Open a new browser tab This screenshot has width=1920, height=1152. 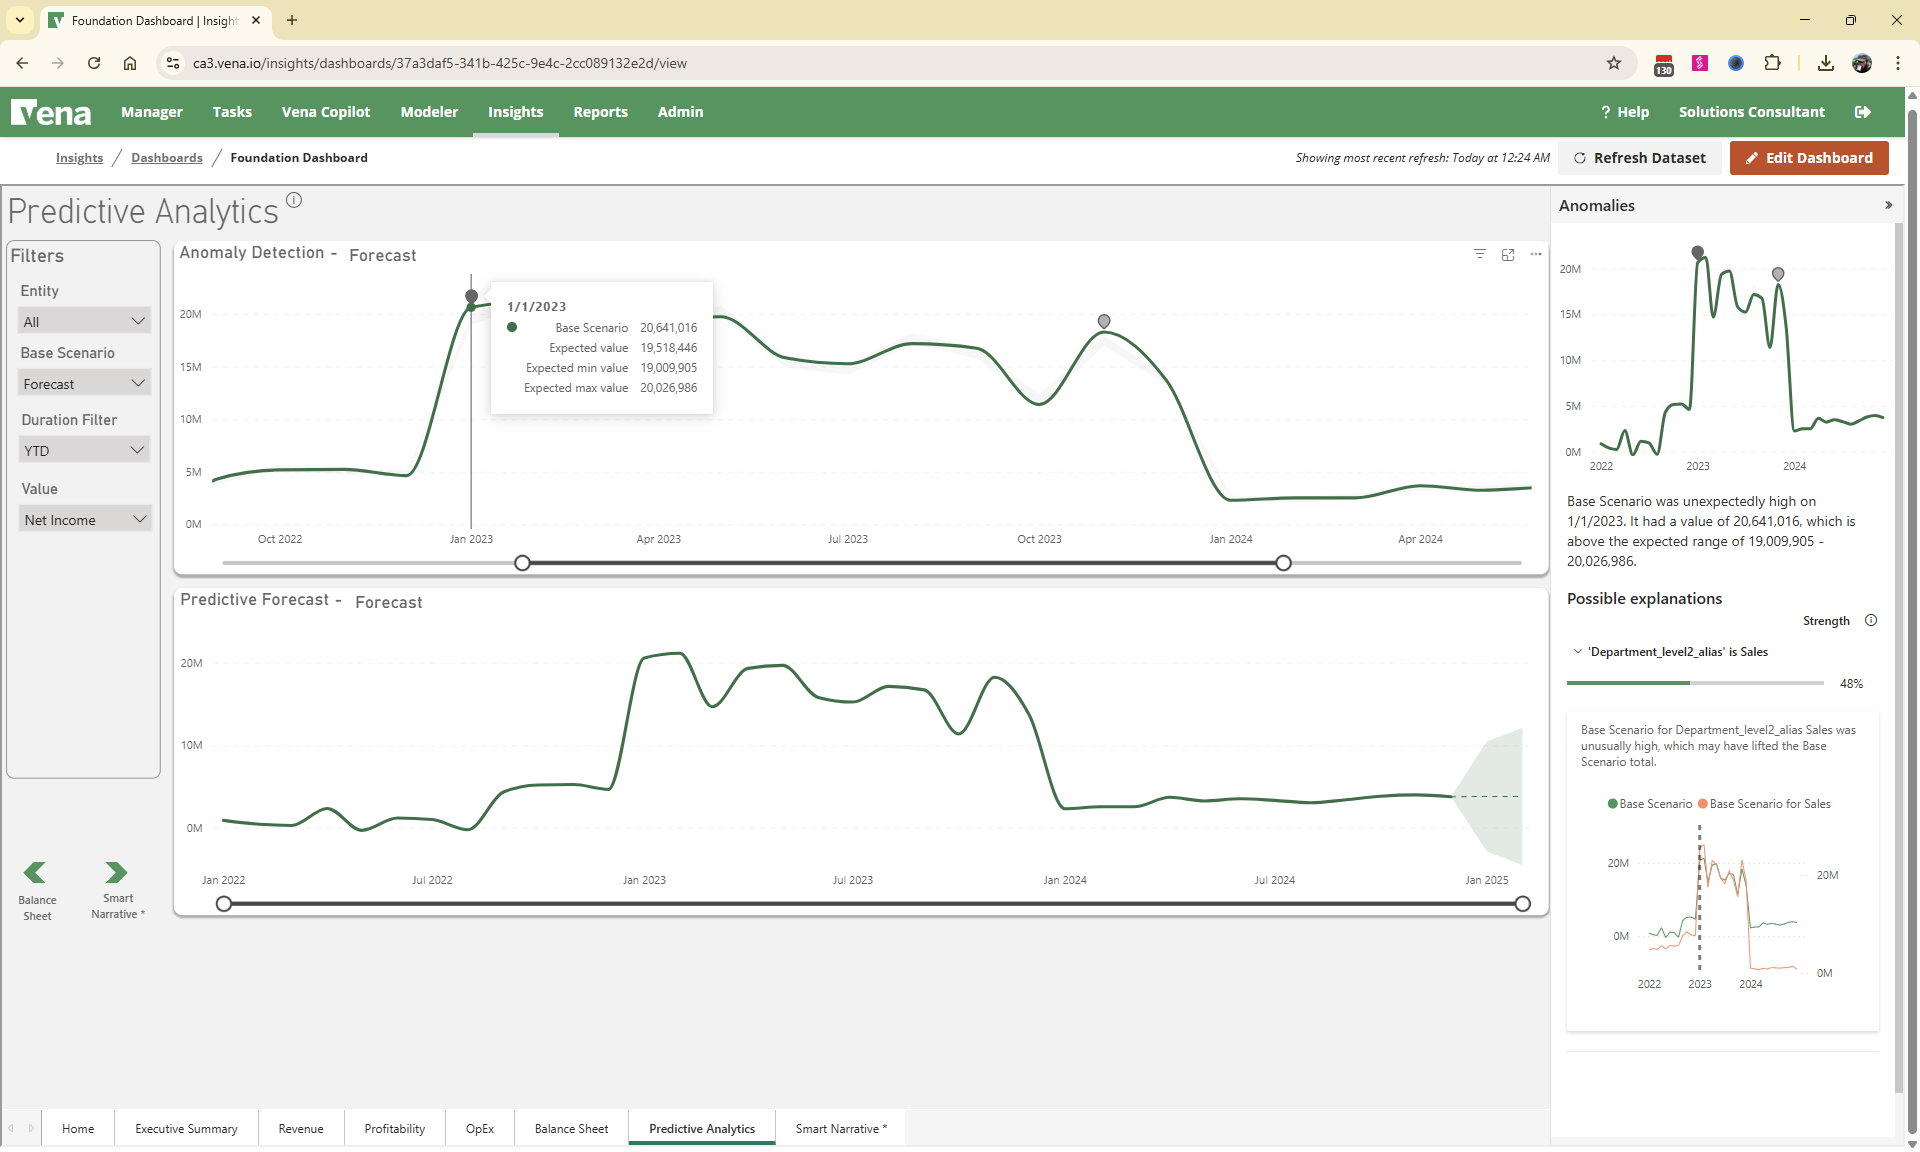[x=292, y=20]
